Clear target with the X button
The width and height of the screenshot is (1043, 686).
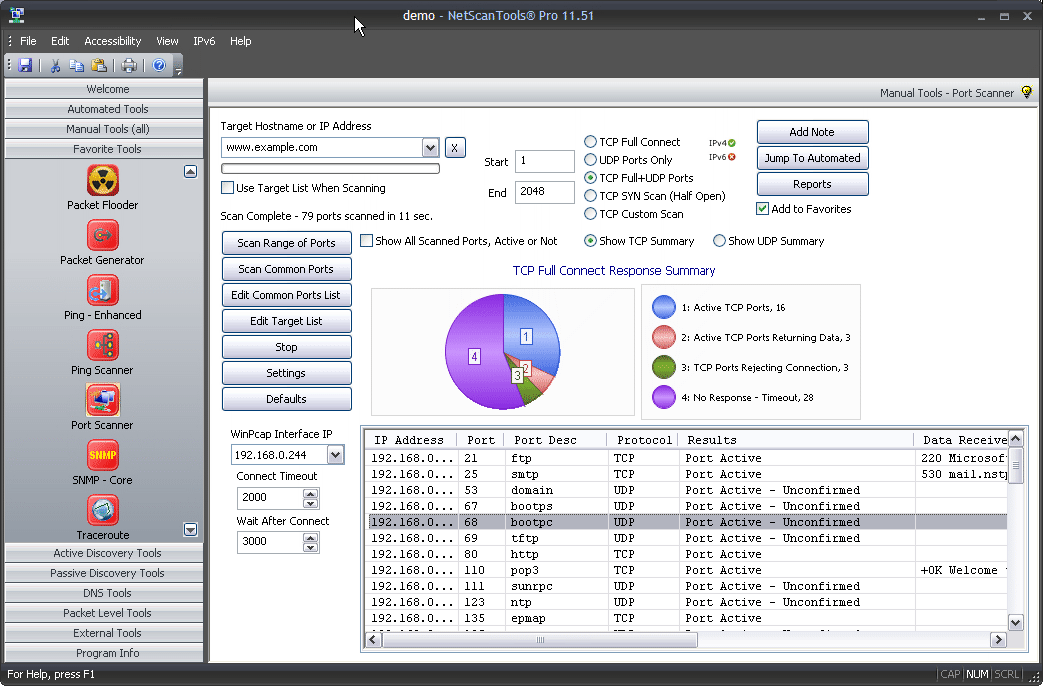(x=454, y=148)
